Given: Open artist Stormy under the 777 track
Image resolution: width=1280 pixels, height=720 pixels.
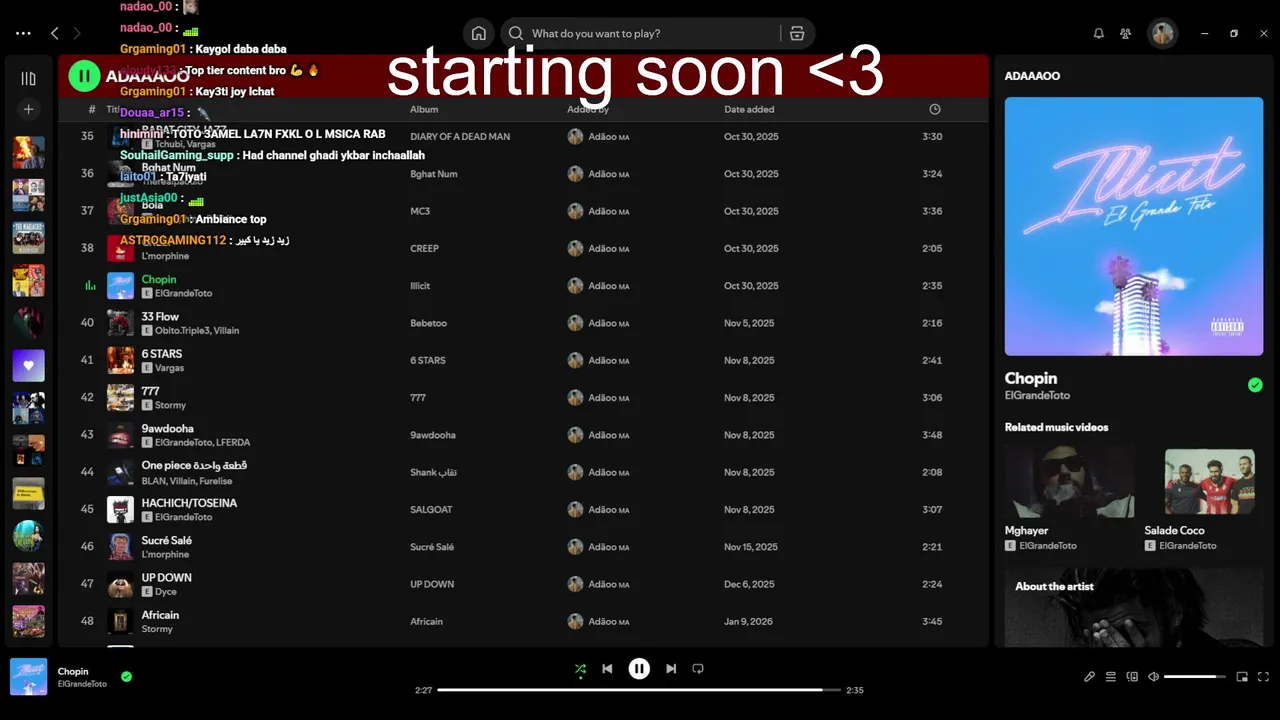Looking at the screenshot, I should coord(170,405).
